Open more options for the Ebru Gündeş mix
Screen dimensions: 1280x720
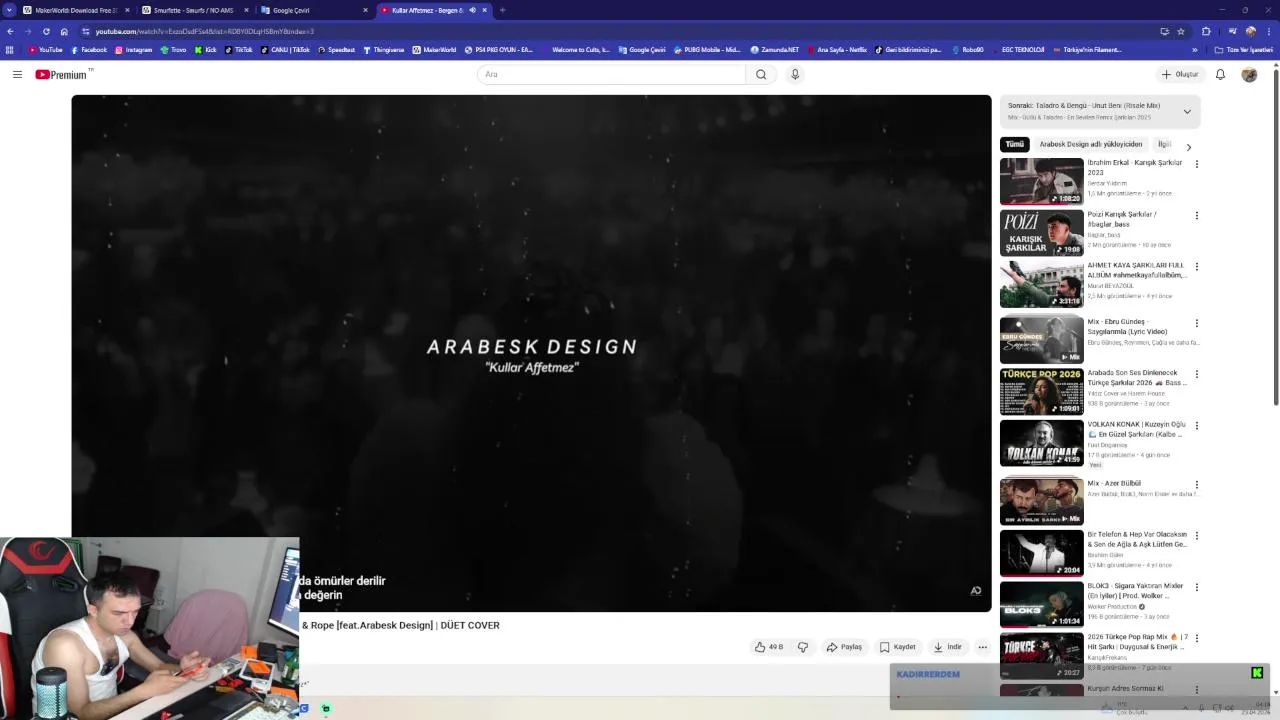[x=1196, y=323]
